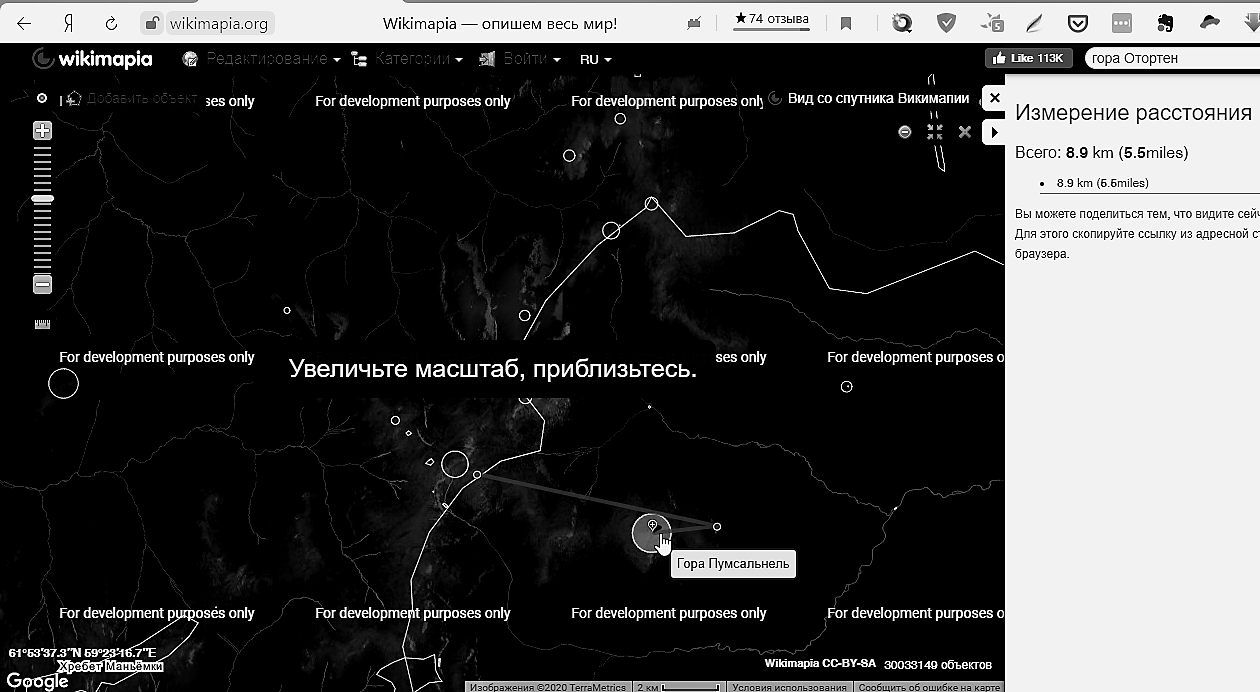The image size is (1260, 692).
Task: Click the Wikimapia logo
Action: [x=92, y=58]
